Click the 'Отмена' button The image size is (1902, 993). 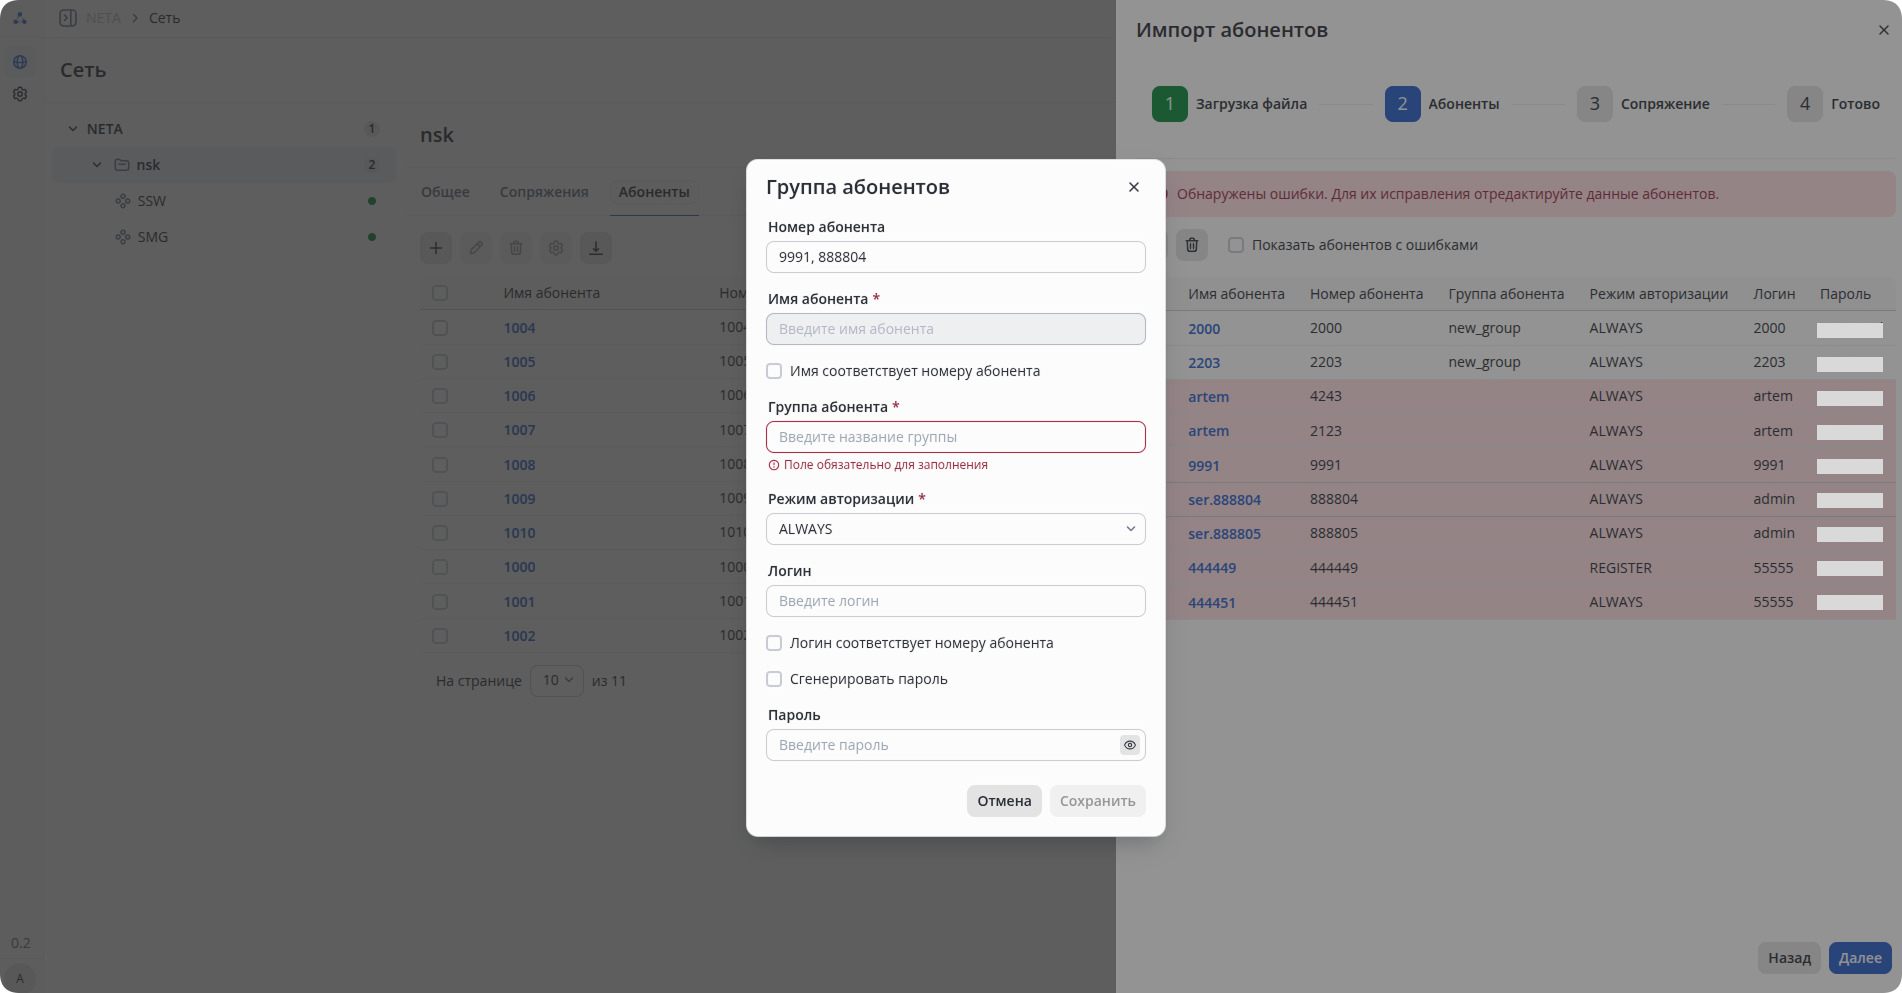[x=1004, y=801]
